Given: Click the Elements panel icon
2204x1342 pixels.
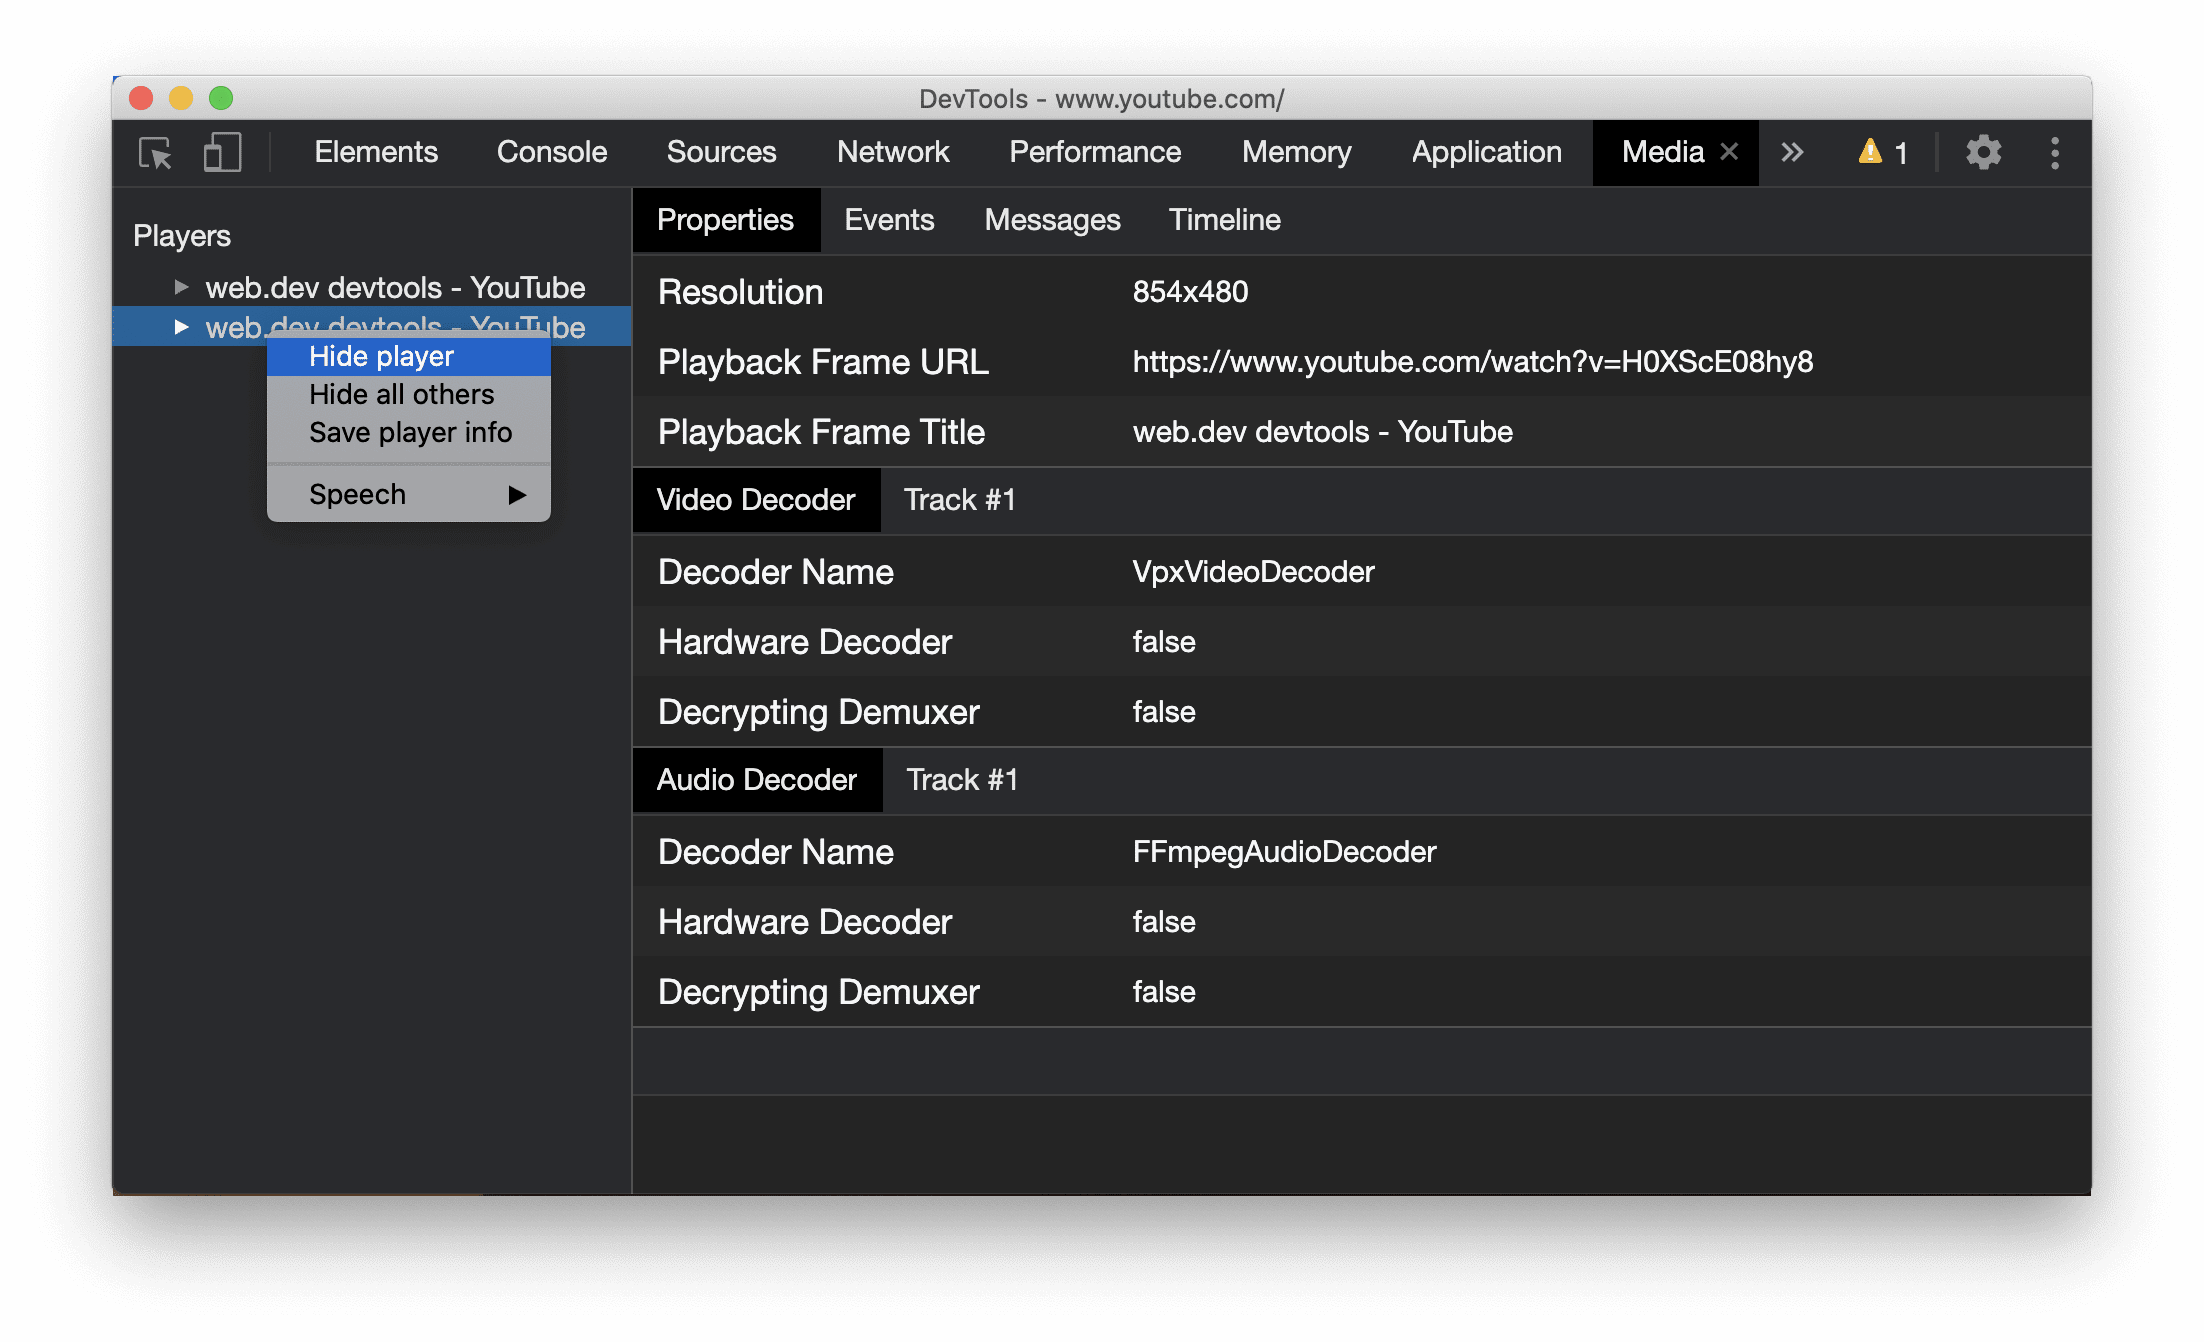Looking at the screenshot, I should pos(373,153).
